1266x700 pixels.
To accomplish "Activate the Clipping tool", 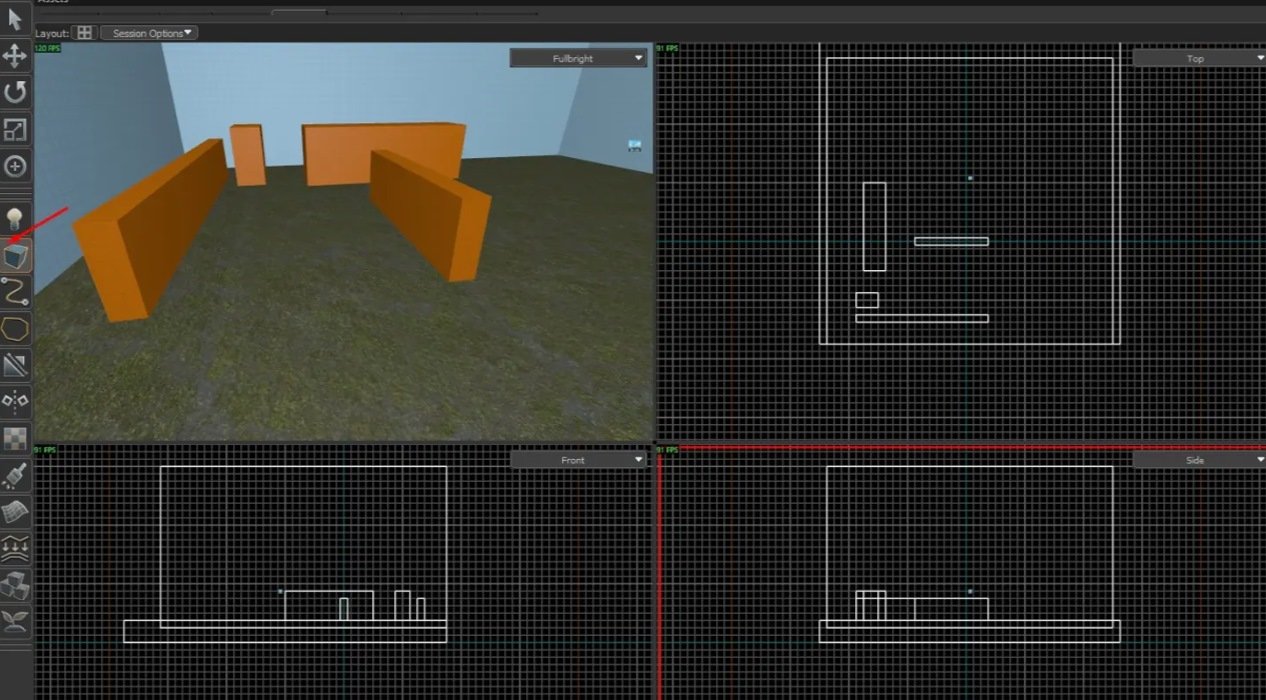I will coord(15,365).
